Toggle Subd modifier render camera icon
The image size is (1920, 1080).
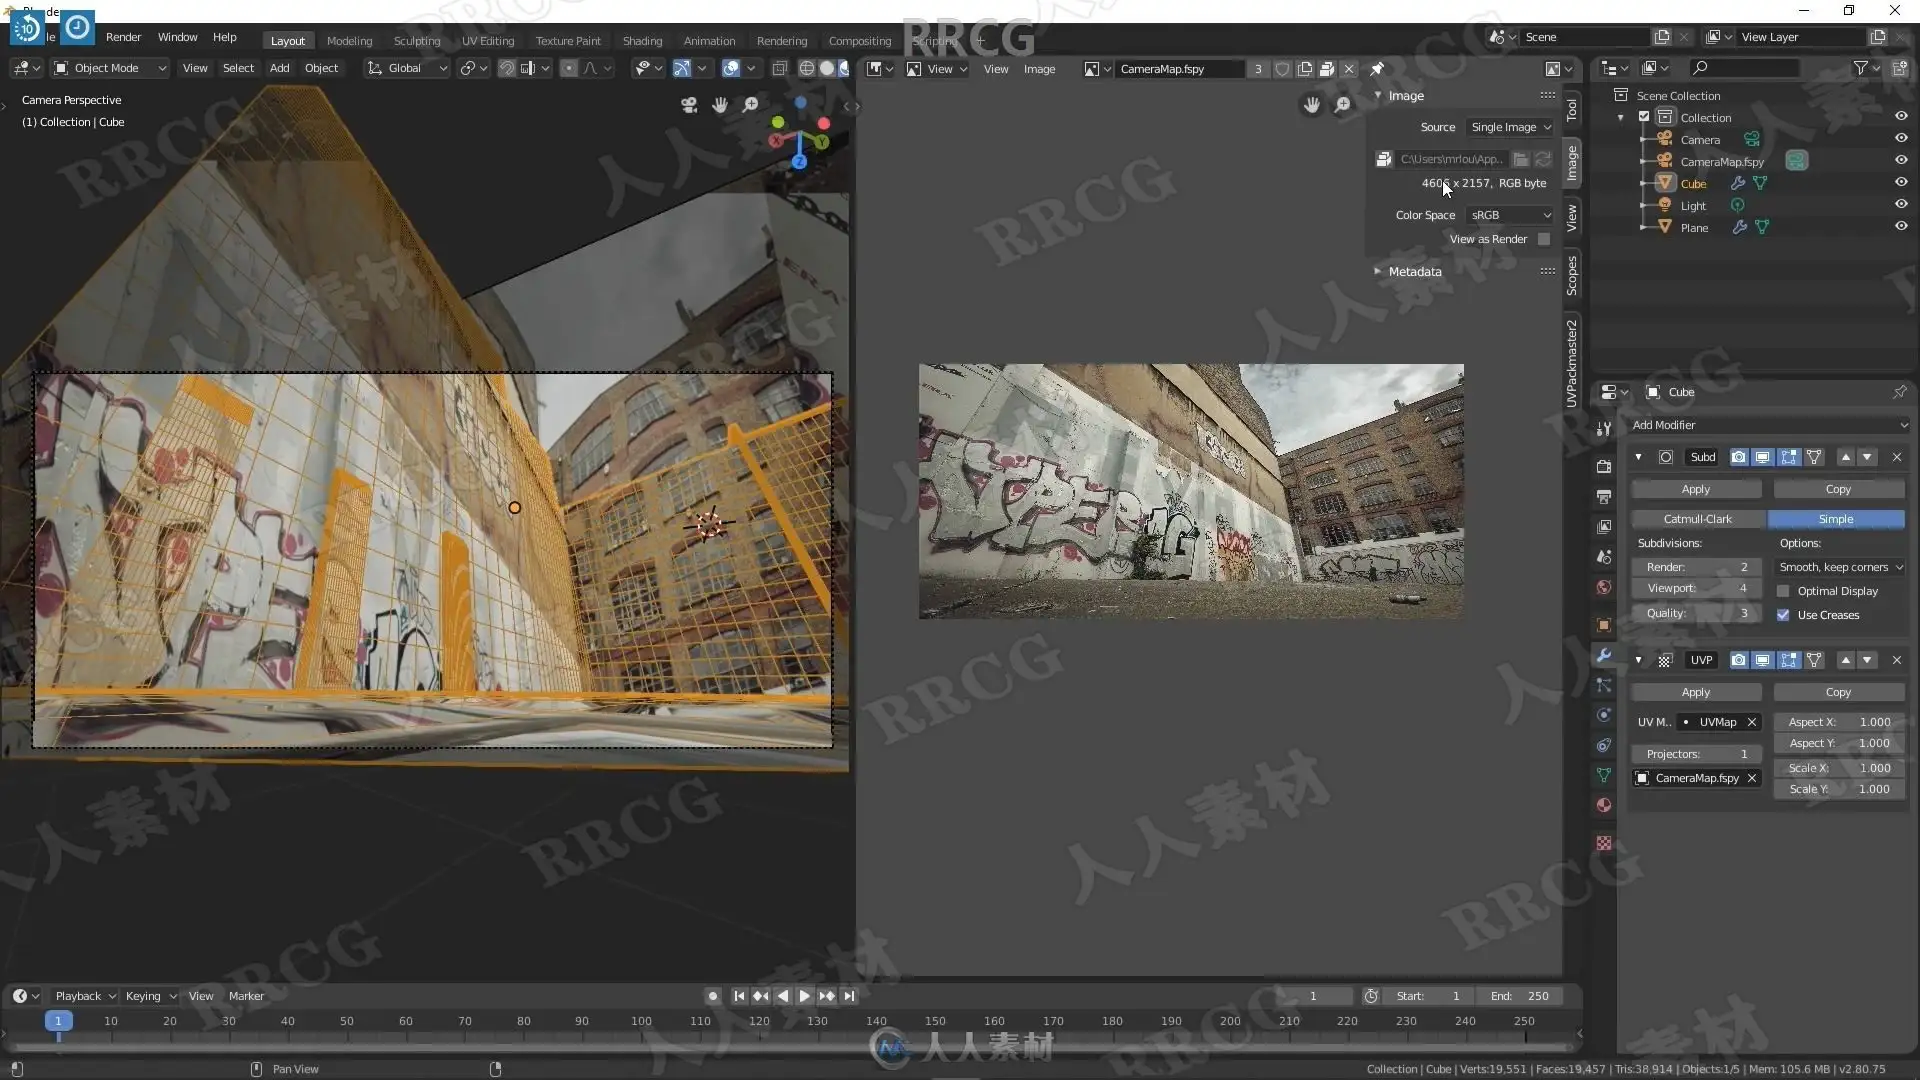1739,457
